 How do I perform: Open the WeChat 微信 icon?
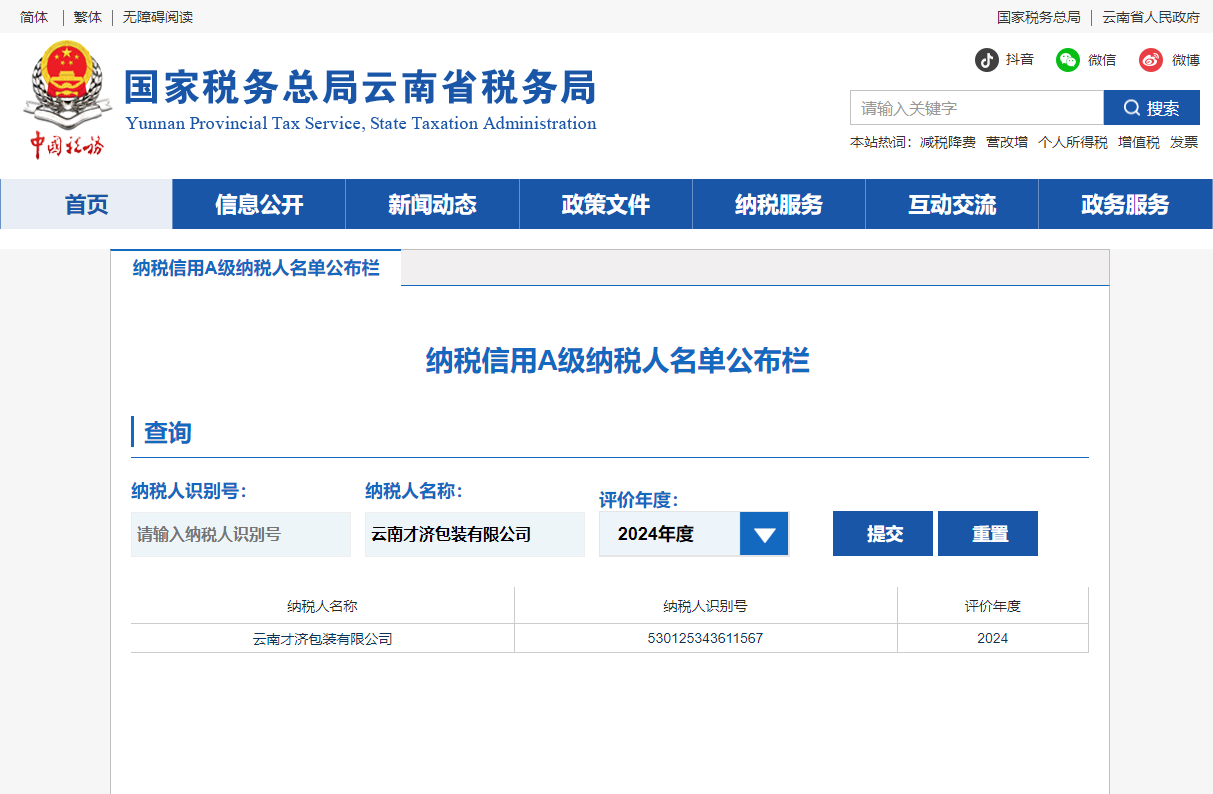click(1068, 60)
